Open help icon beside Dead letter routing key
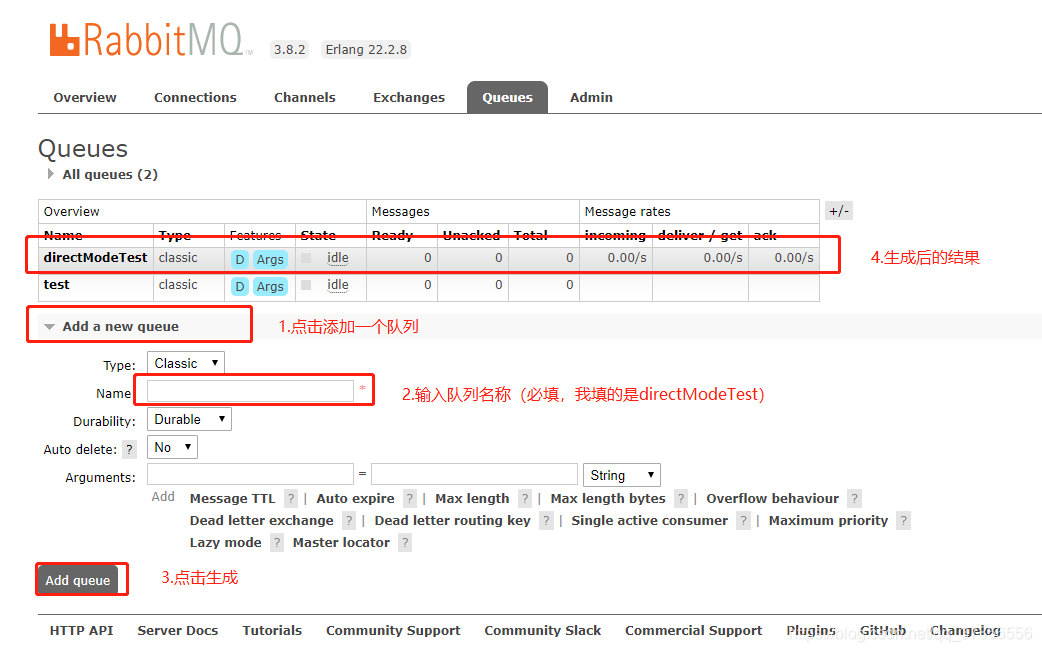This screenshot has width=1042, height=652. click(x=546, y=520)
